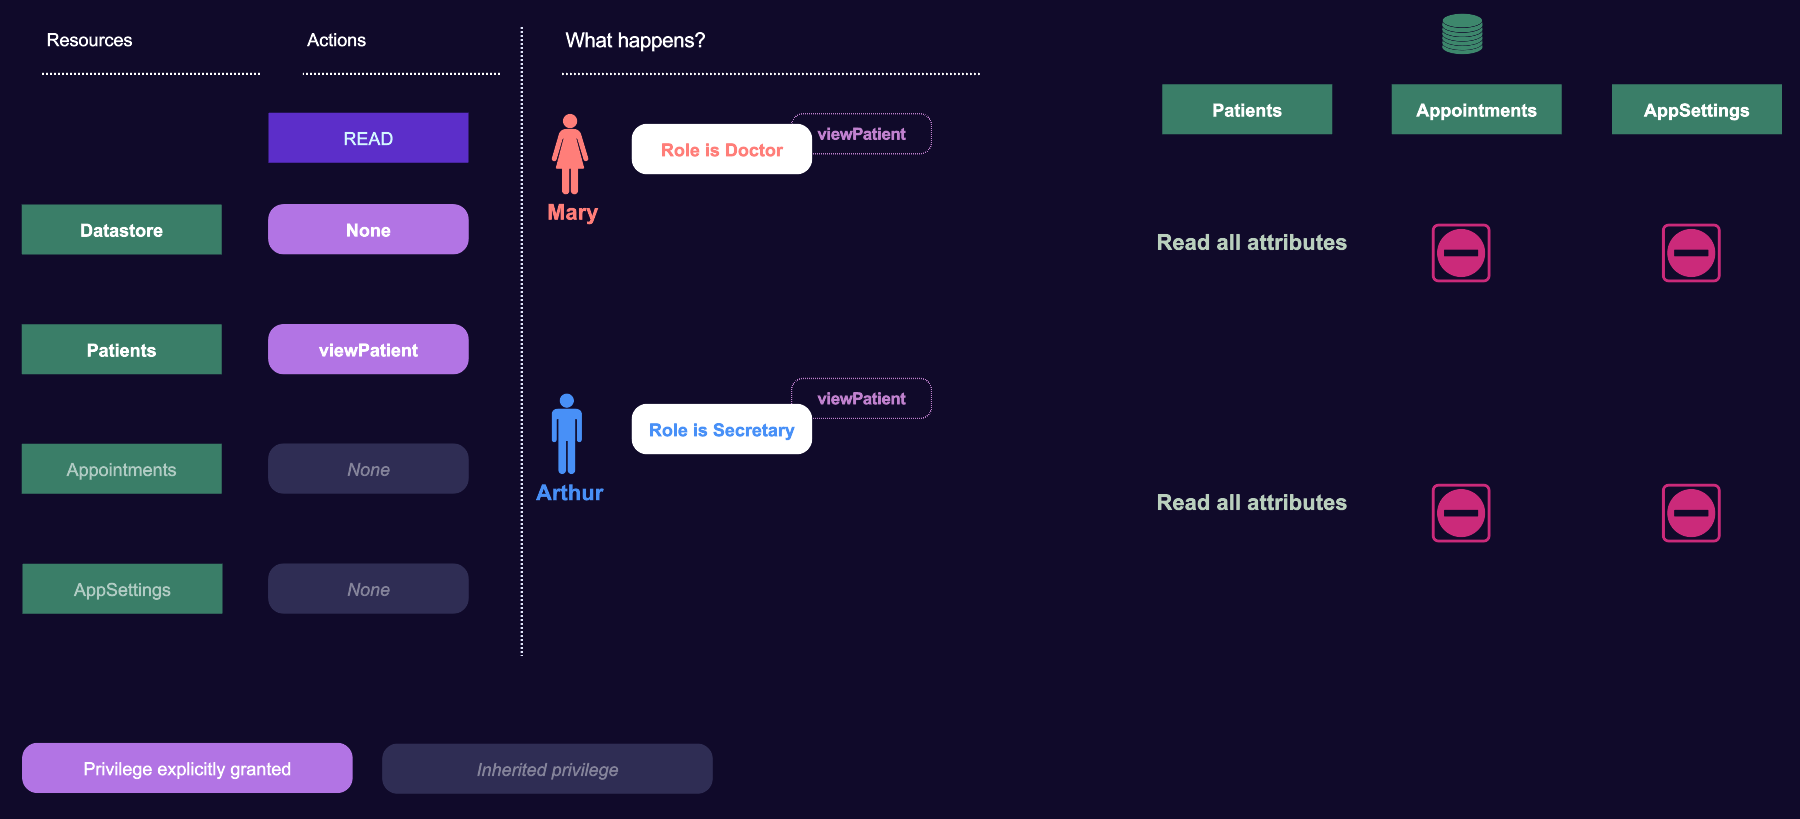Screen dimensions: 1800x819
Task: Select the viewPatient action pill
Action: [368, 349]
